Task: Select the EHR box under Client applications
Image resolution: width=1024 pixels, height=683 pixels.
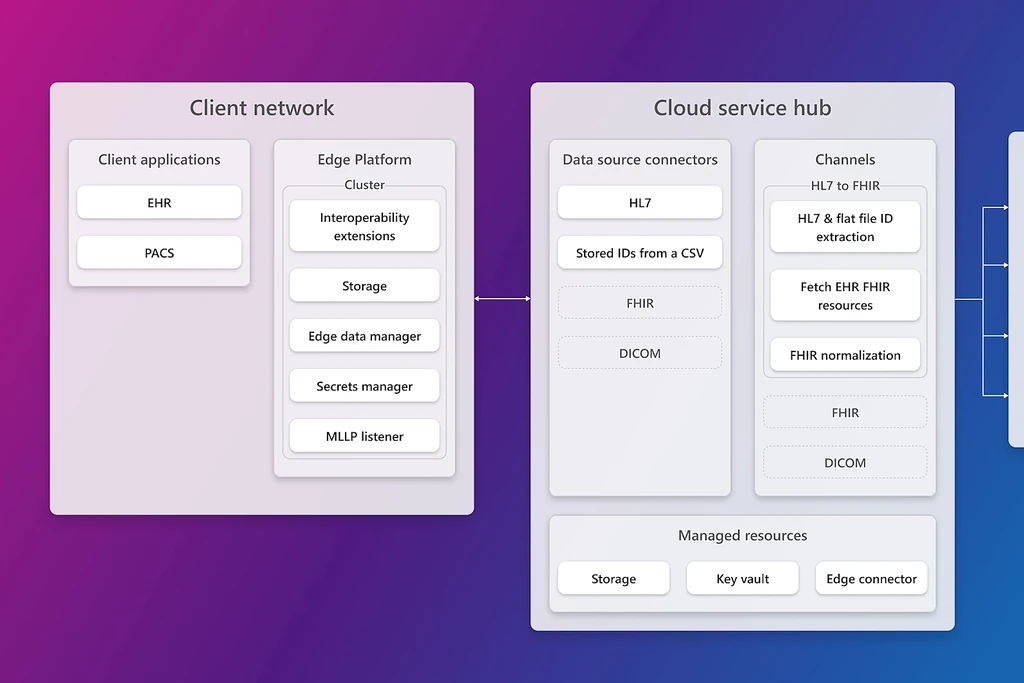Action: [159, 202]
